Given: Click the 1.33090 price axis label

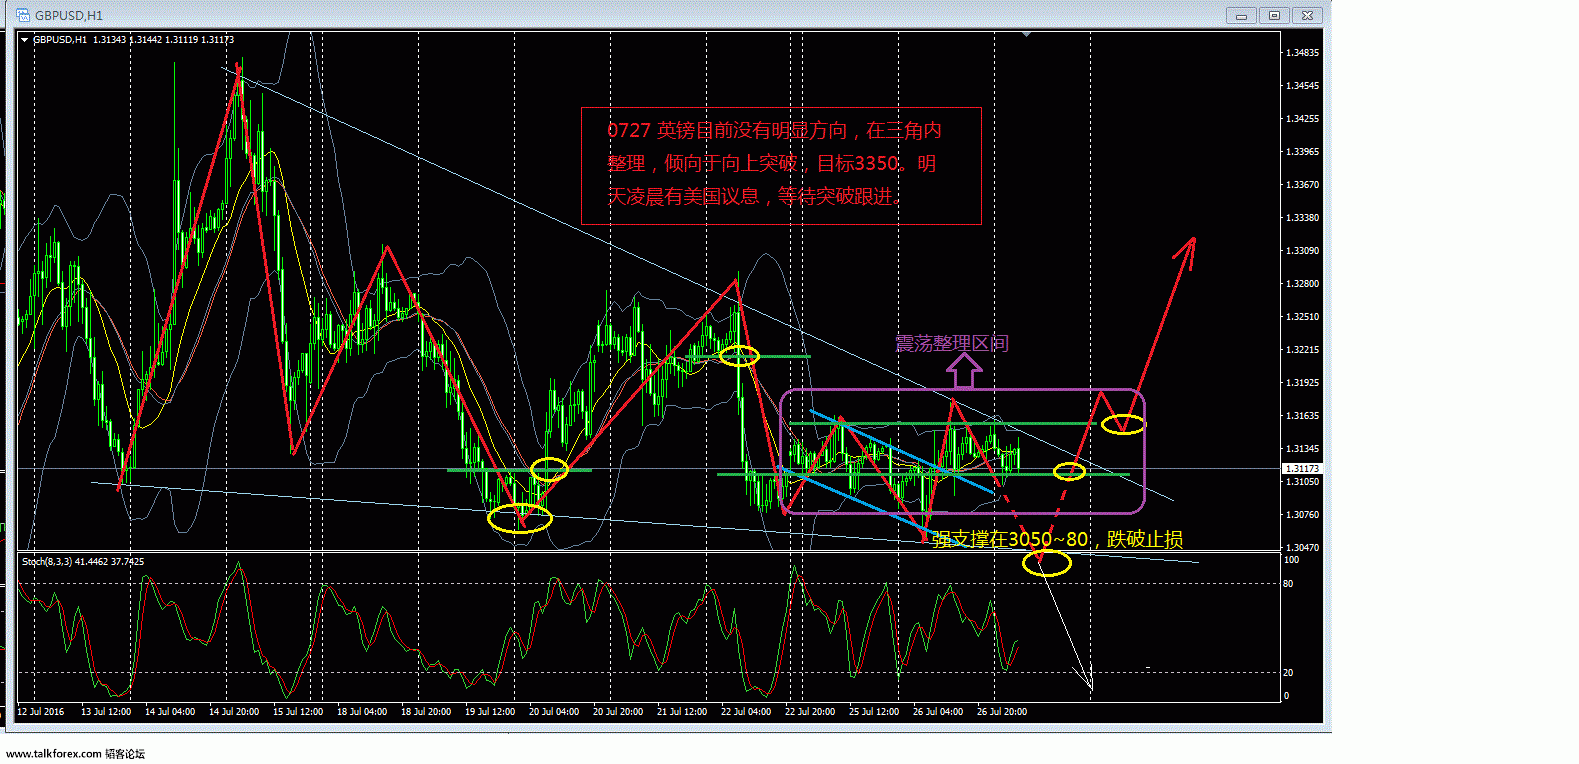Looking at the screenshot, I should point(1302,250).
